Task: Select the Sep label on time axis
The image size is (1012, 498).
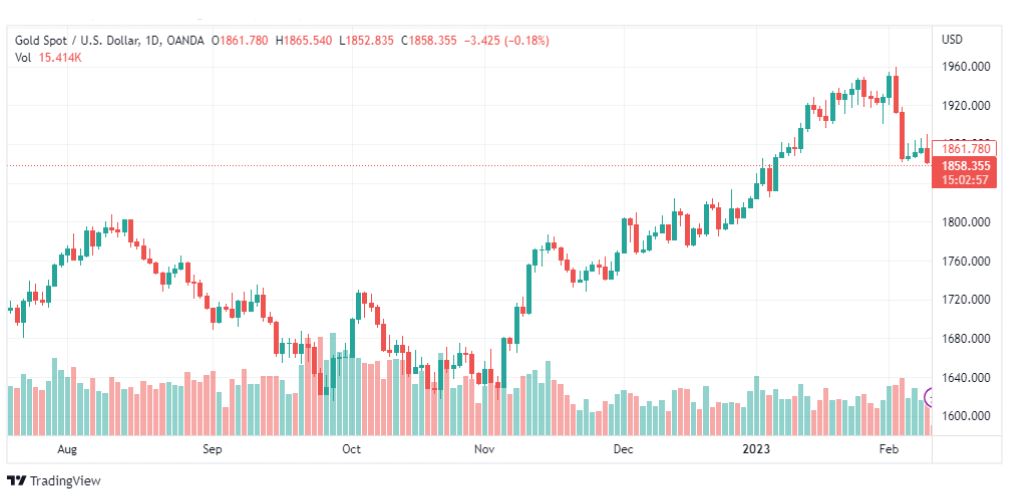Action: click(212, 450)
